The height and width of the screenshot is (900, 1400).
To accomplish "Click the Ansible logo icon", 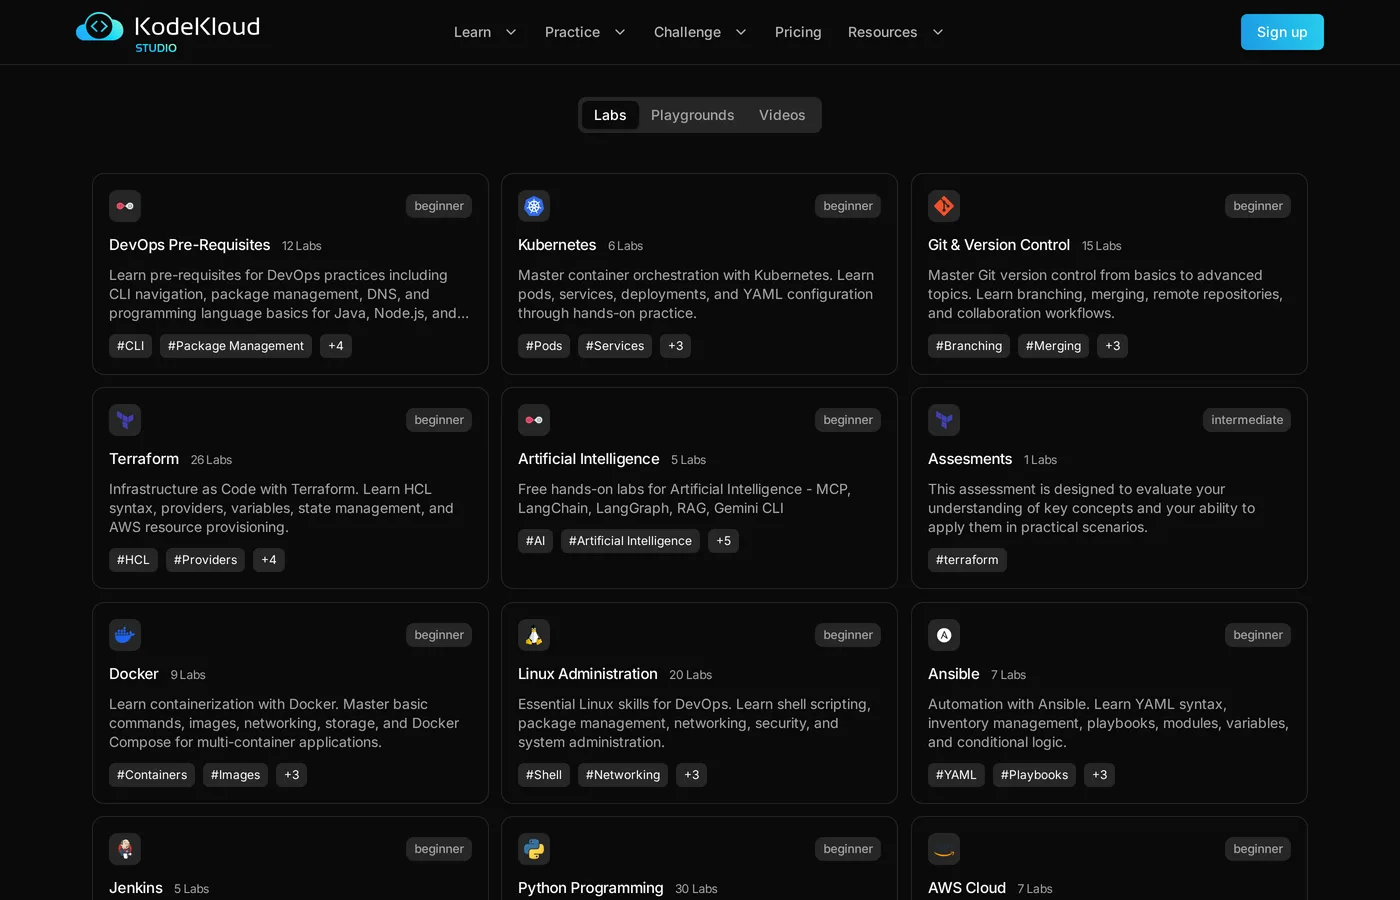I will [x=944, y=635].
